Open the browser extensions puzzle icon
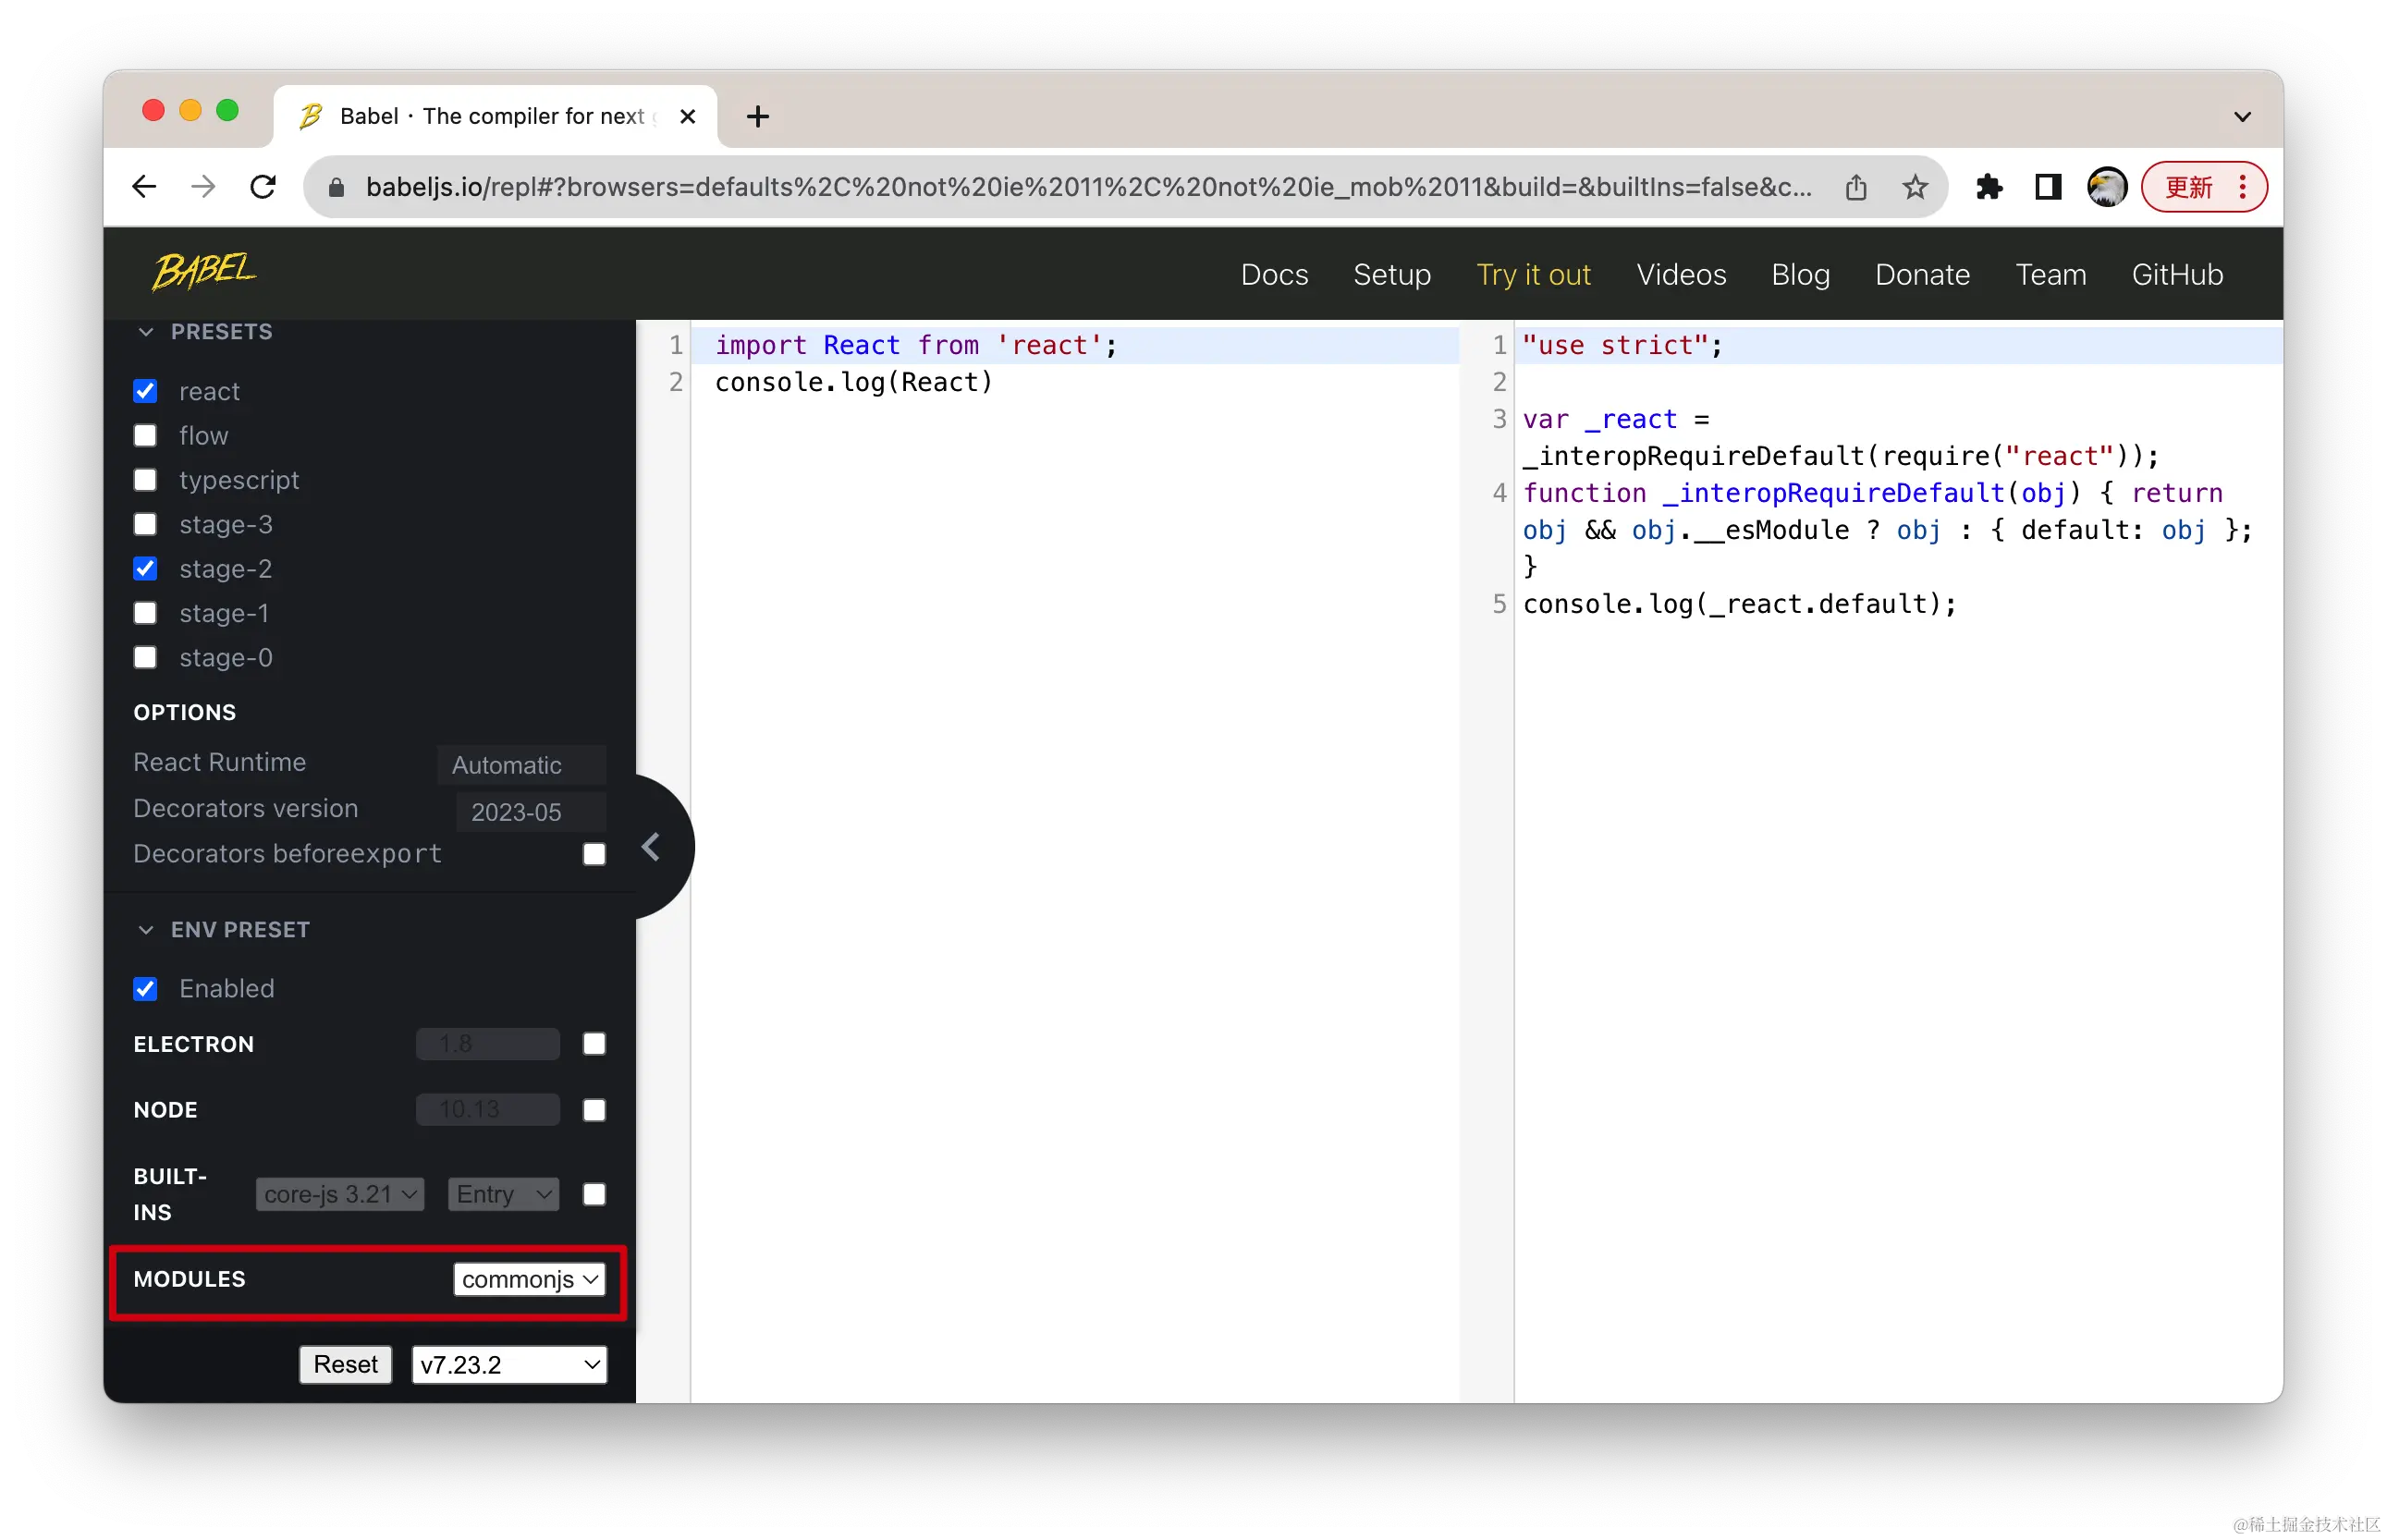 pyautogui.click(x=1988, y=187)
